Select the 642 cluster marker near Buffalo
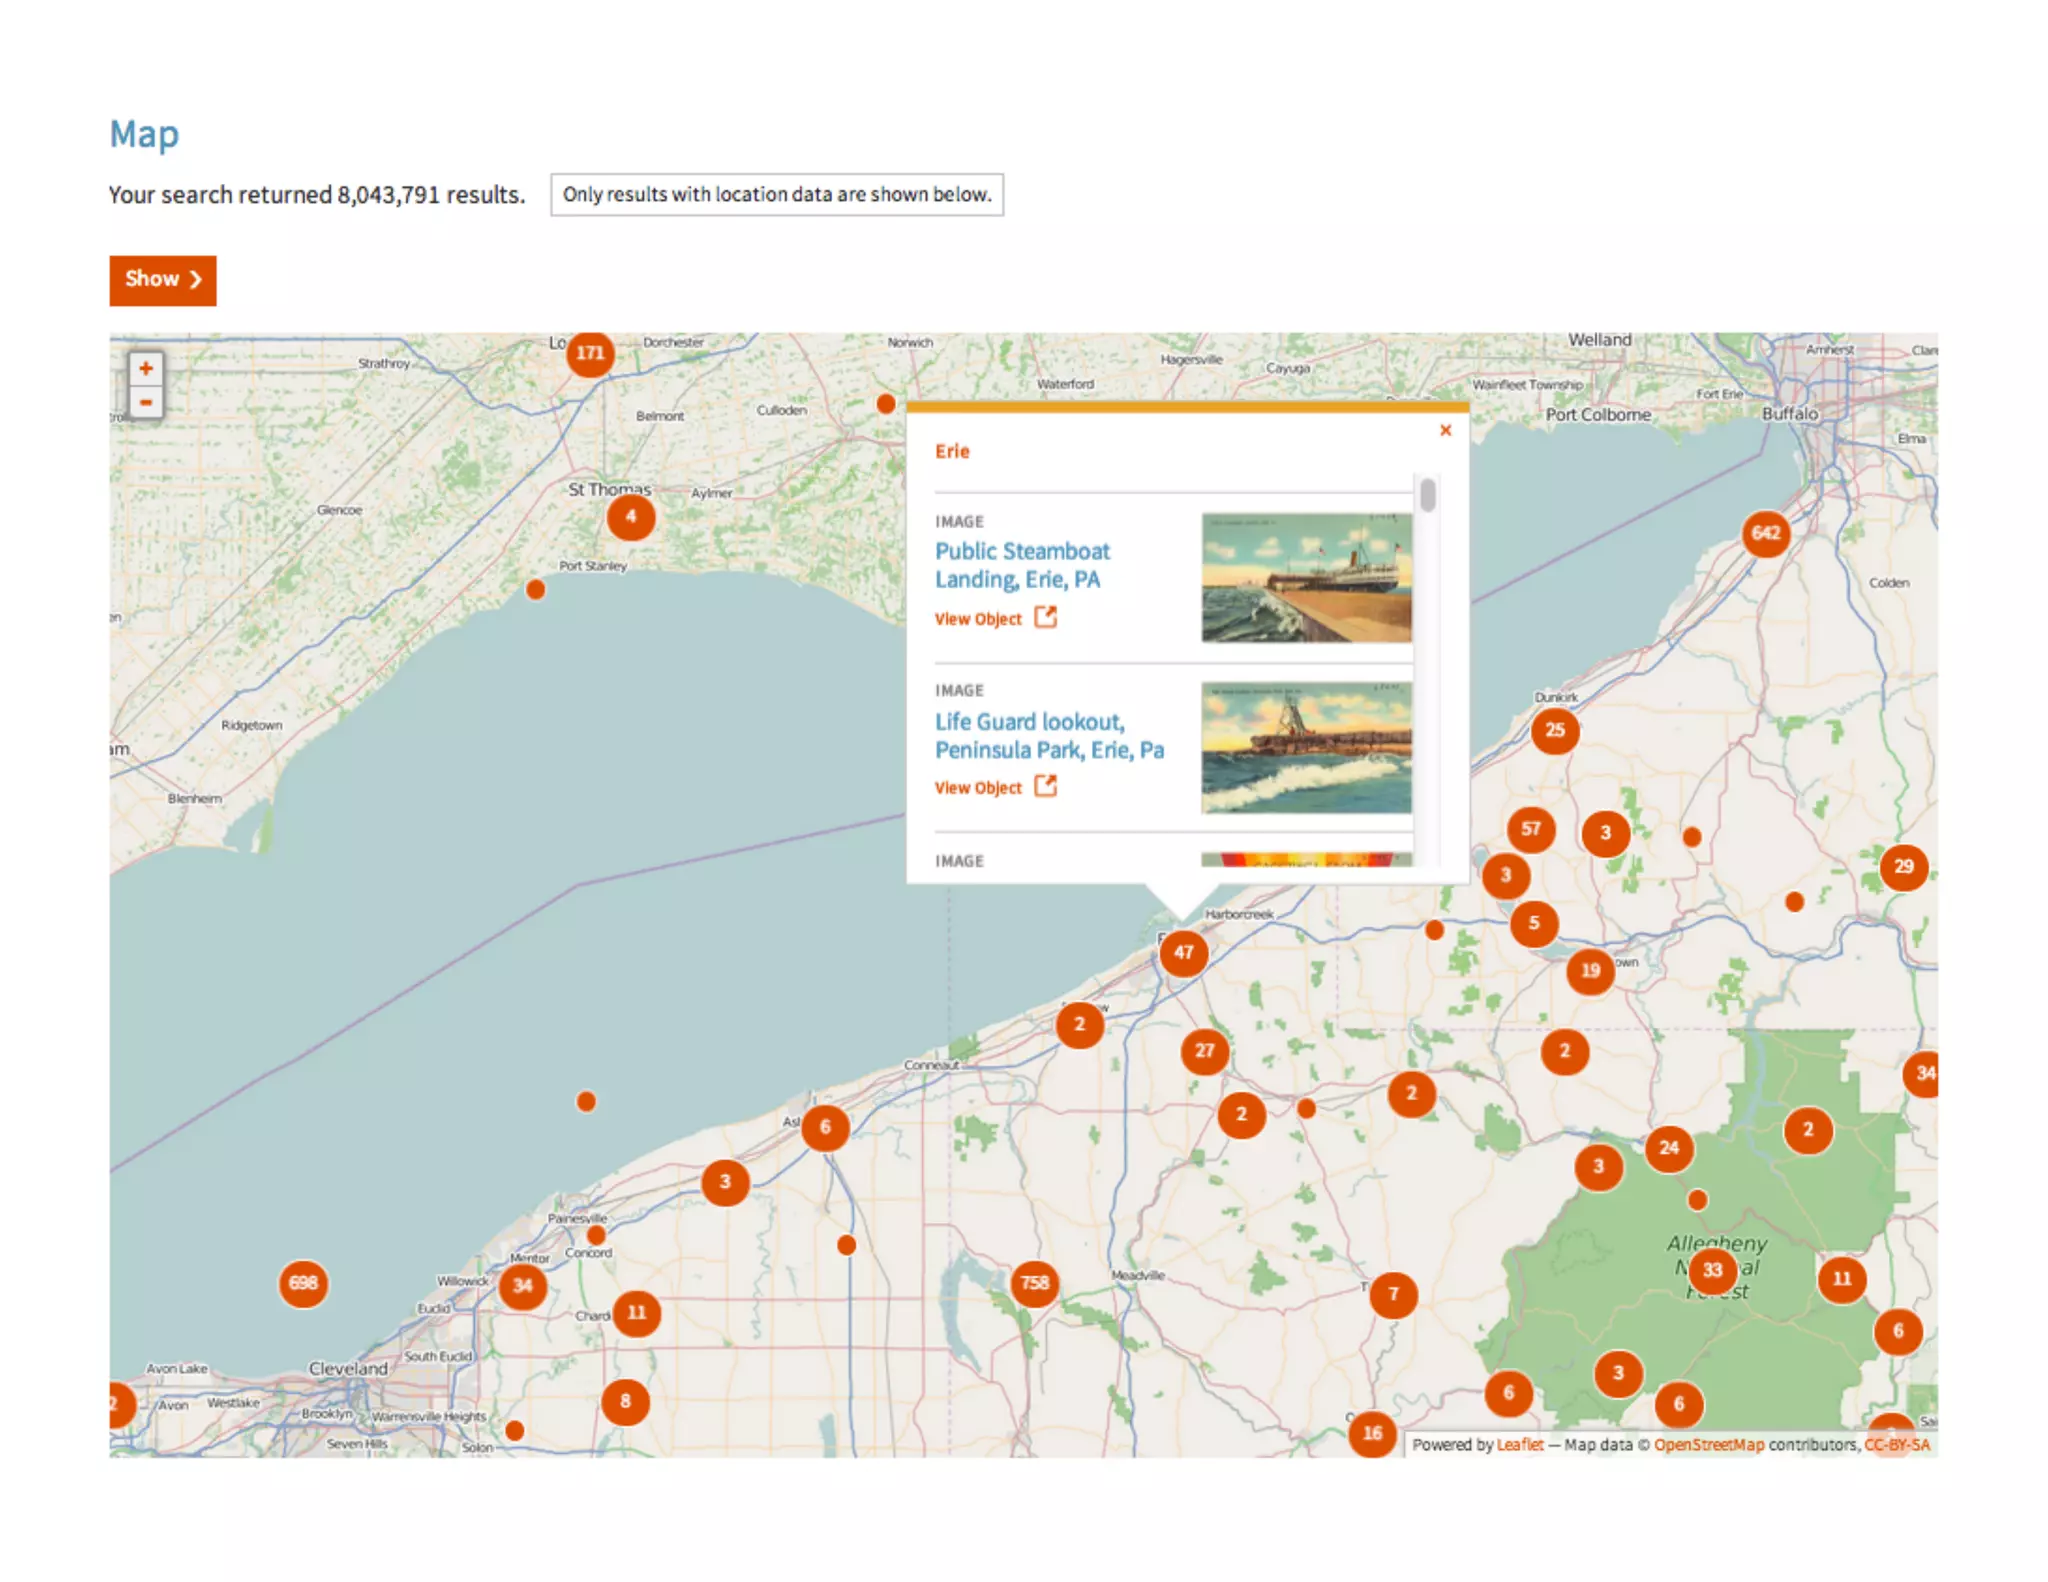 pyautogui.click(x=1765, y=533)
